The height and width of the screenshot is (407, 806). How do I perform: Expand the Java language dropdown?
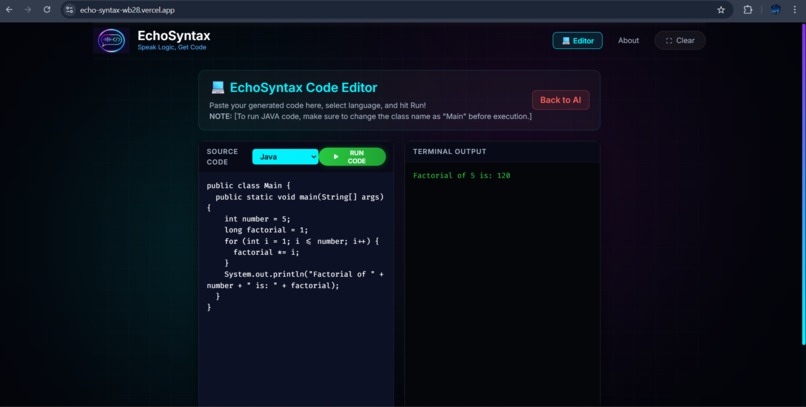coord(285,157)
